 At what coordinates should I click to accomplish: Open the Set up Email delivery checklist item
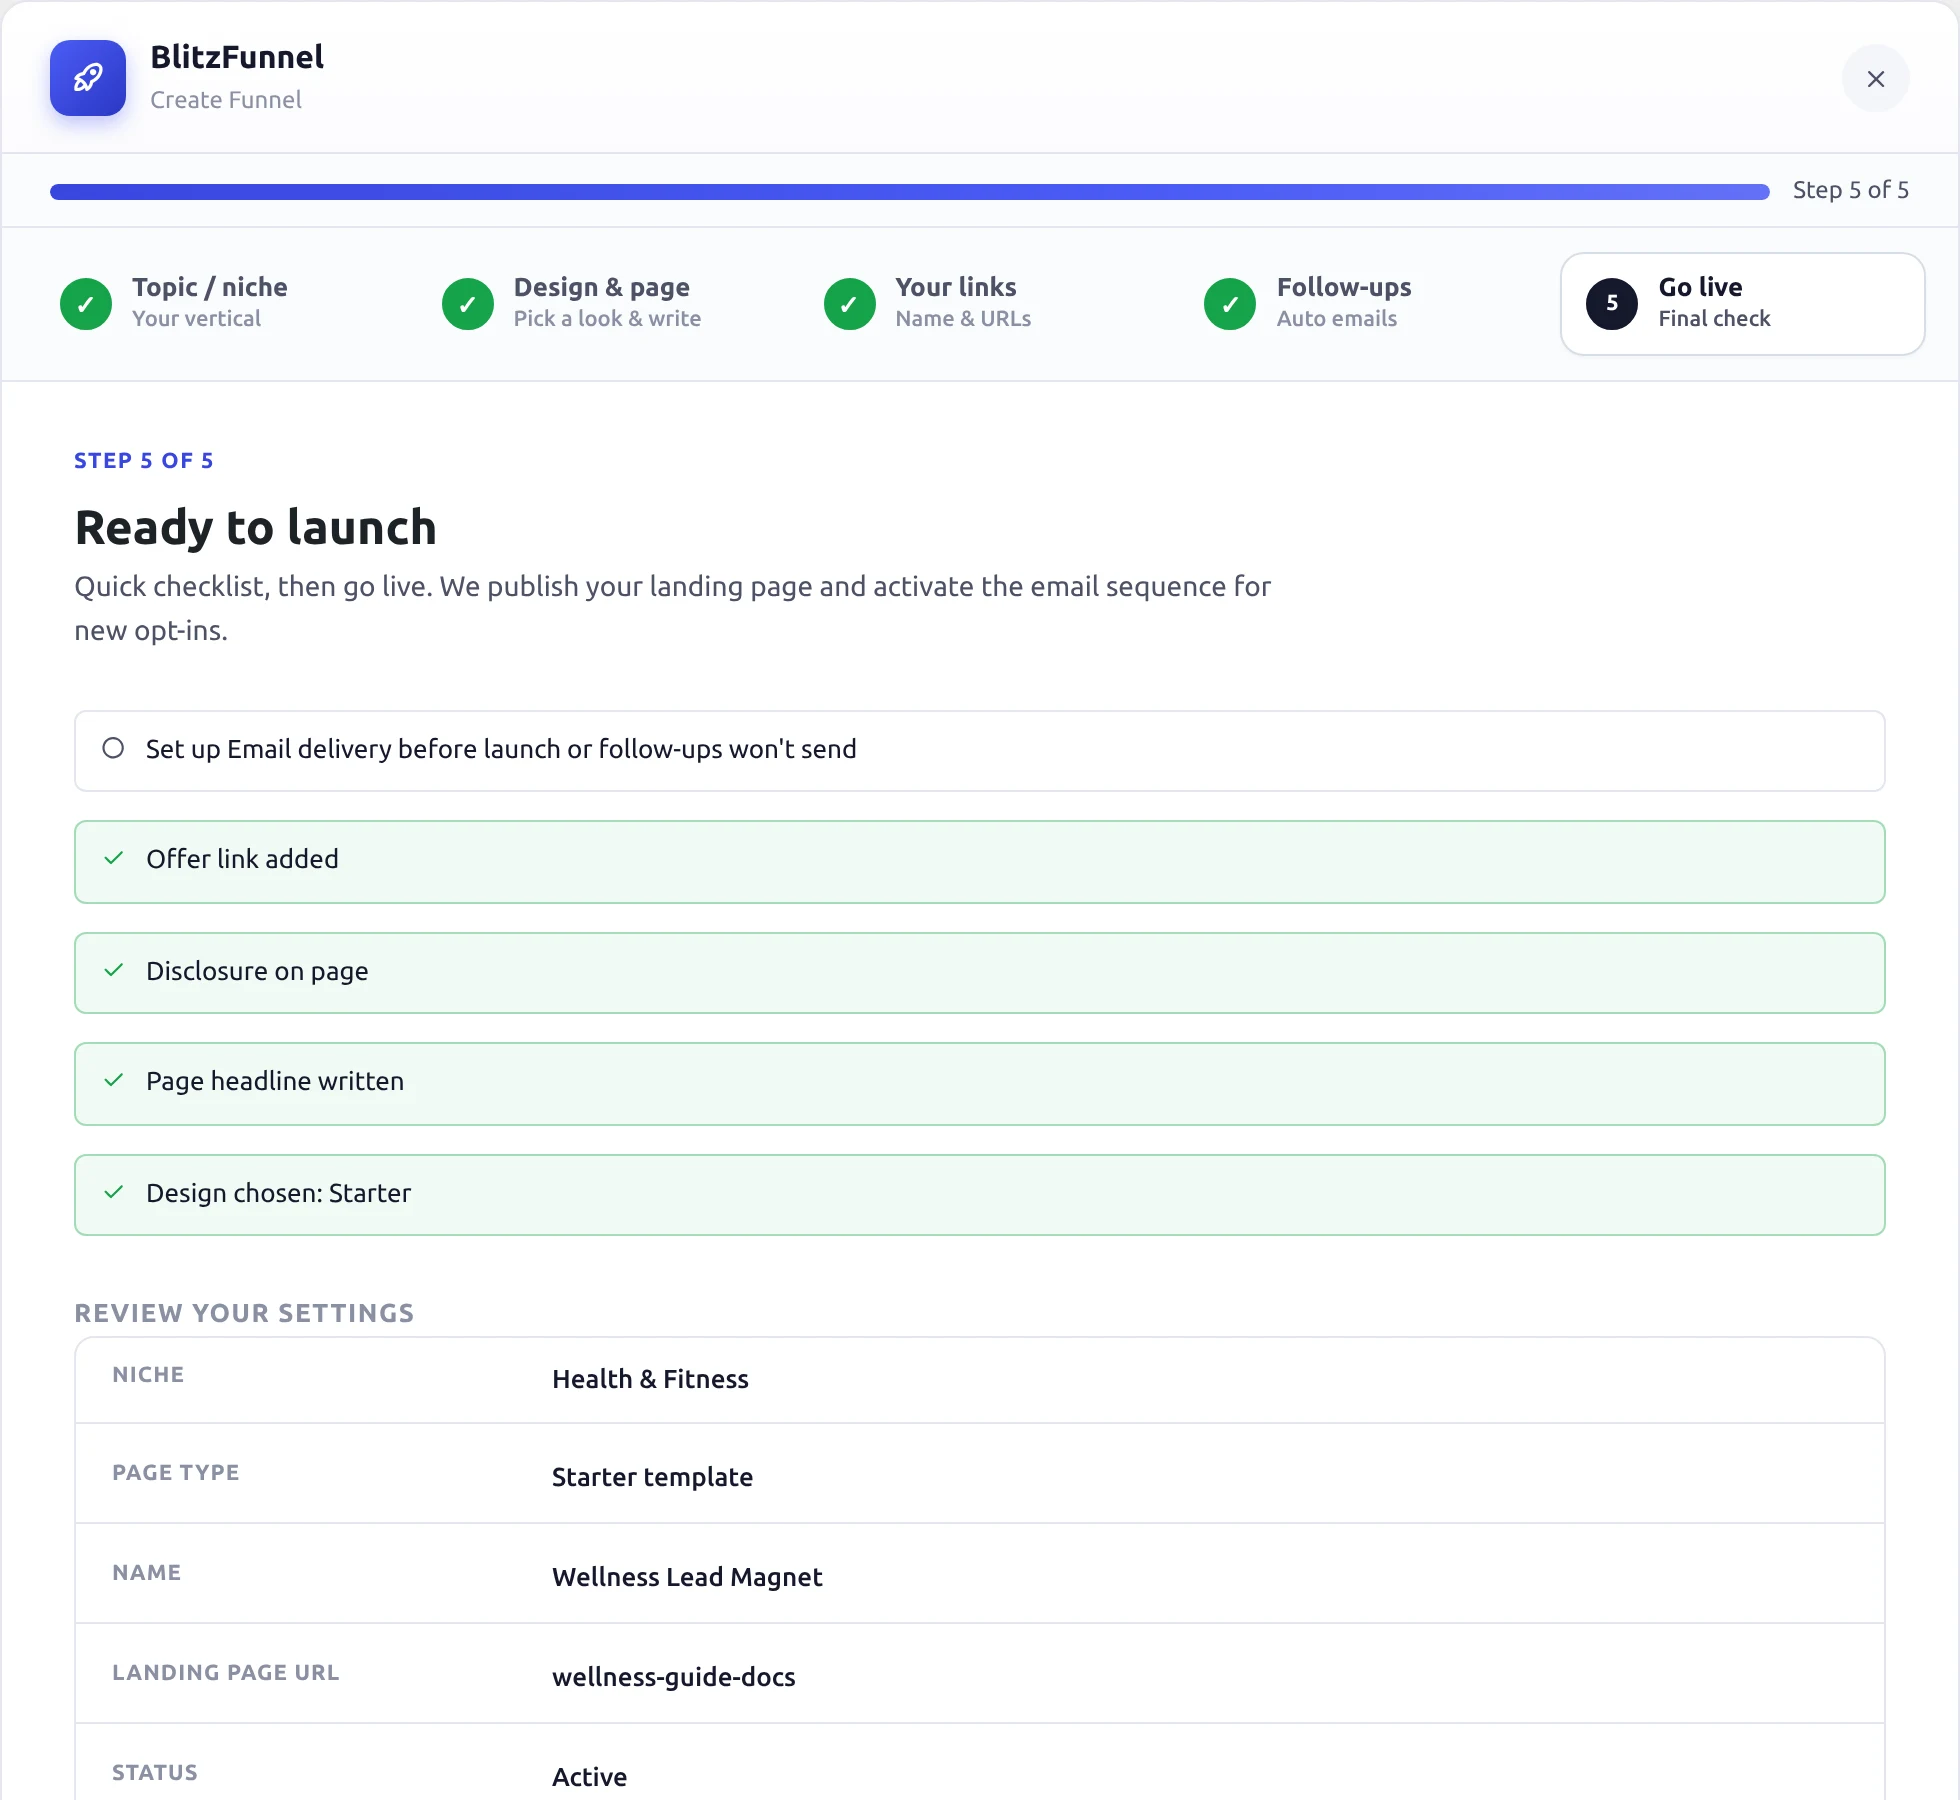pyautogui.click(x=980, y=751)
